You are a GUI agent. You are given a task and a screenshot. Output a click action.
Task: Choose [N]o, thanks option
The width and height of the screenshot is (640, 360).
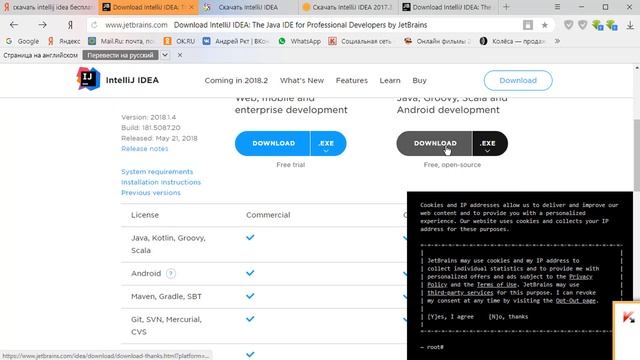tap(508, 317)
